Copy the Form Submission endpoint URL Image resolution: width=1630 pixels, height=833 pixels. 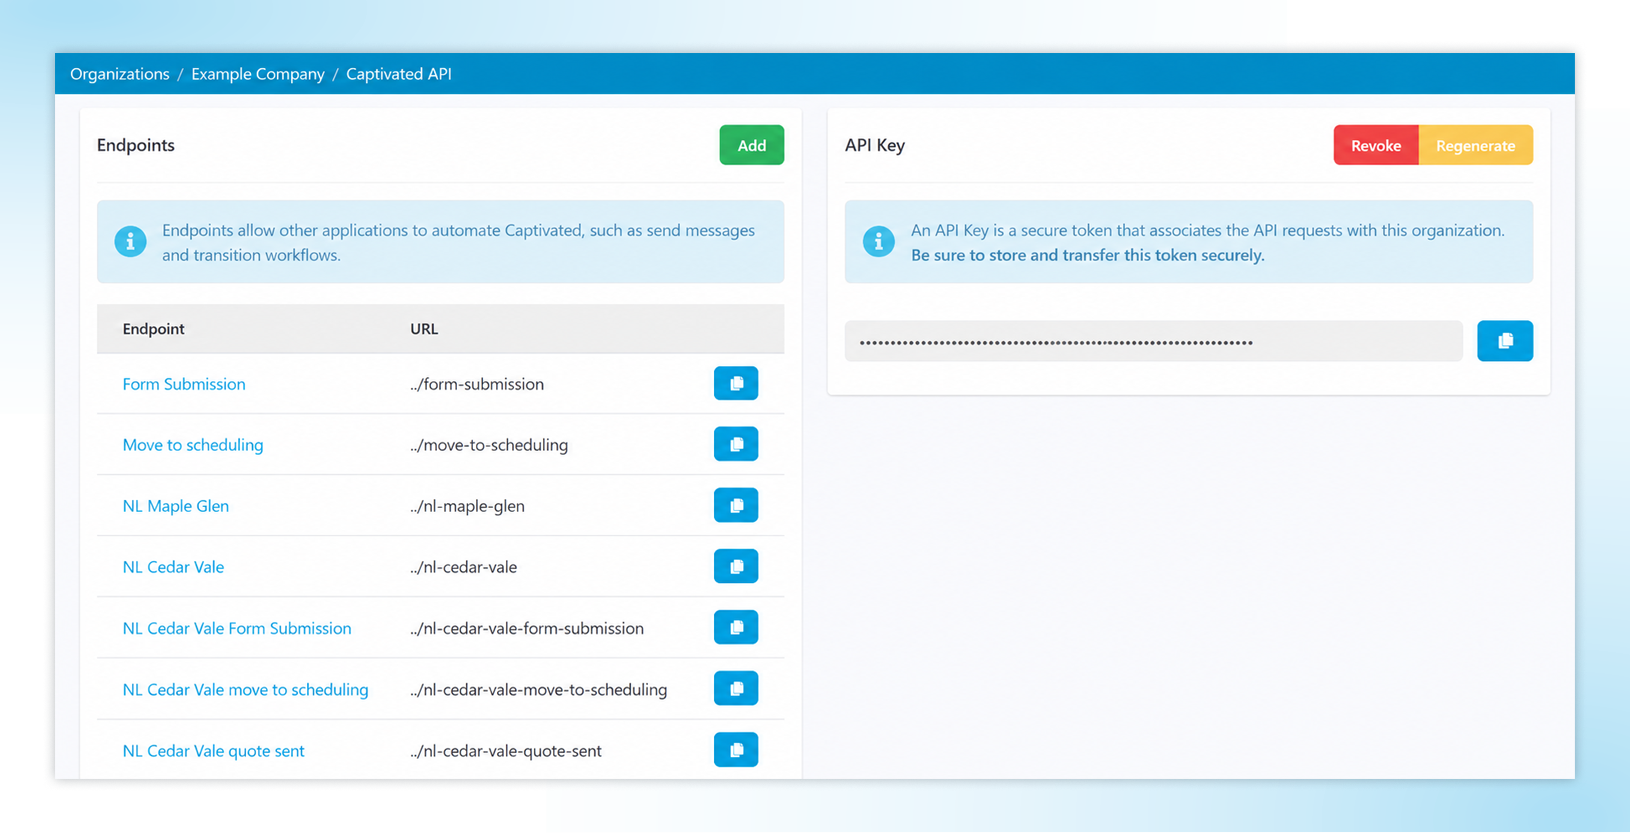click(736, 383)
